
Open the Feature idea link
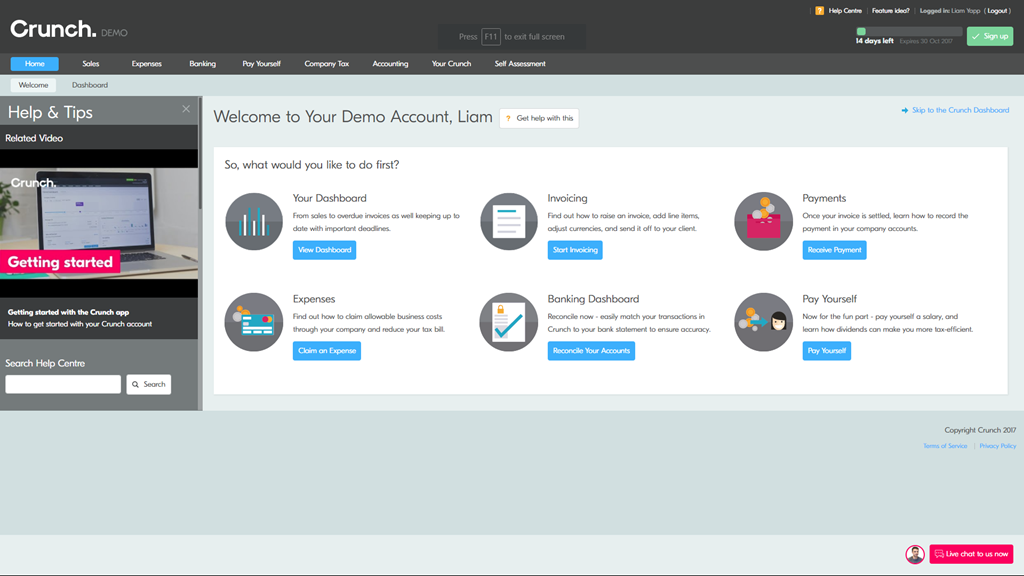pos(891,10)
